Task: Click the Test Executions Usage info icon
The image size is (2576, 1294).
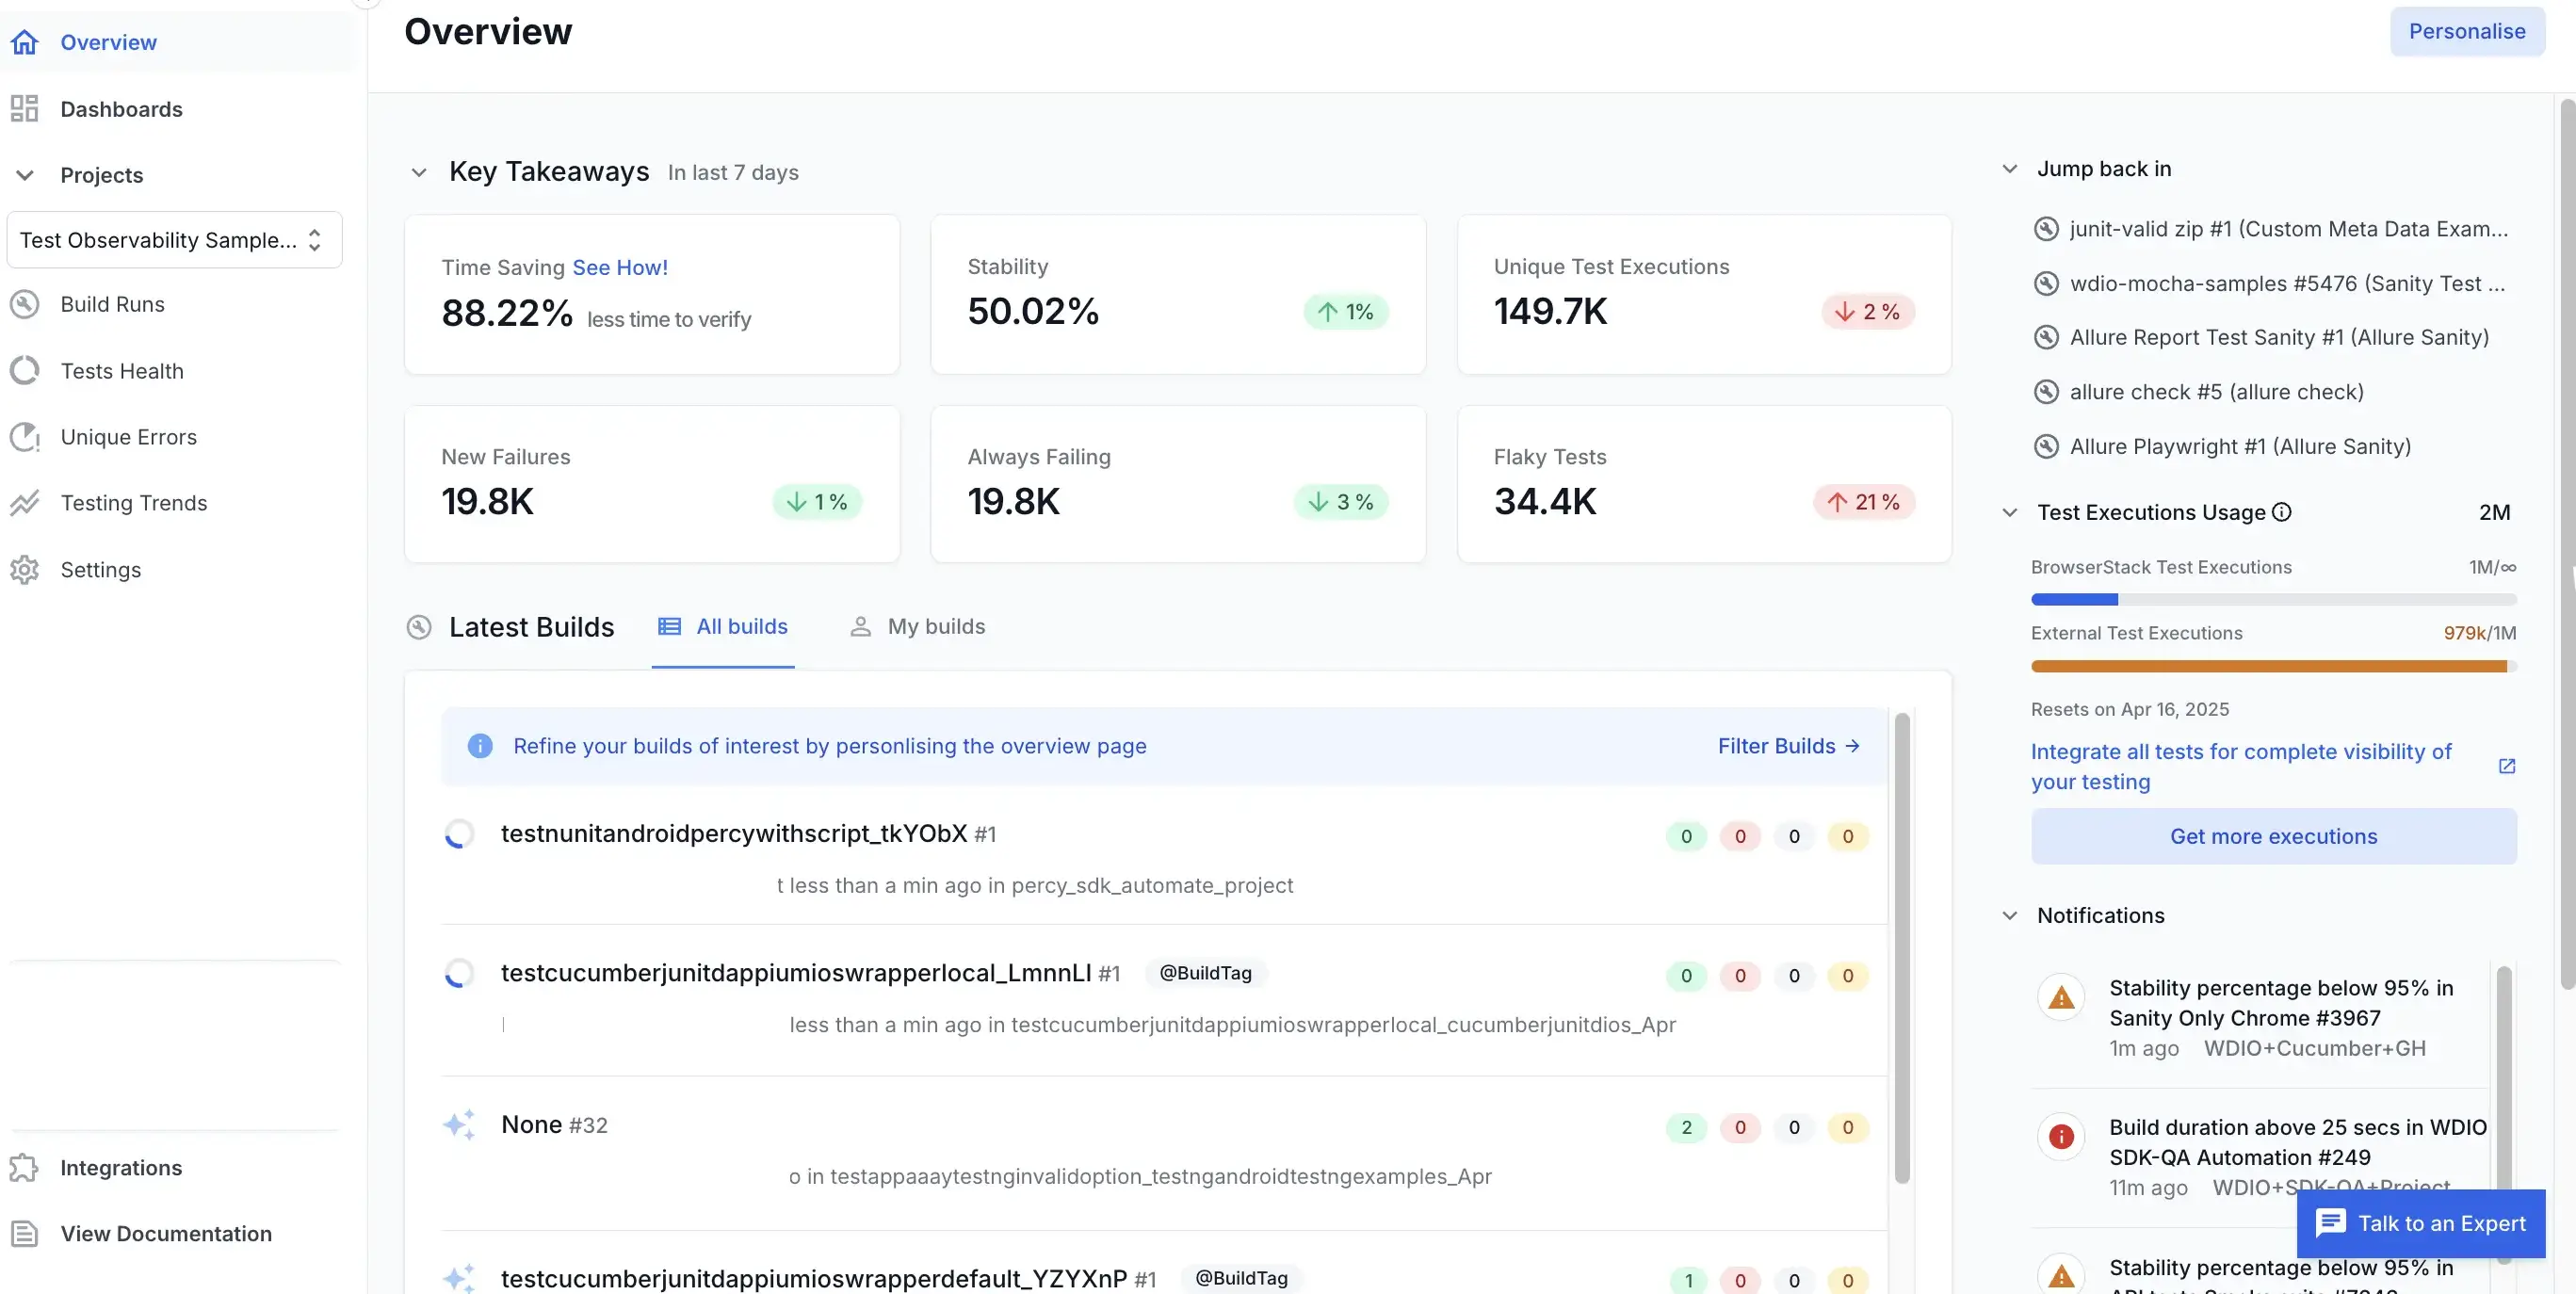Action: pos(2281,511)
